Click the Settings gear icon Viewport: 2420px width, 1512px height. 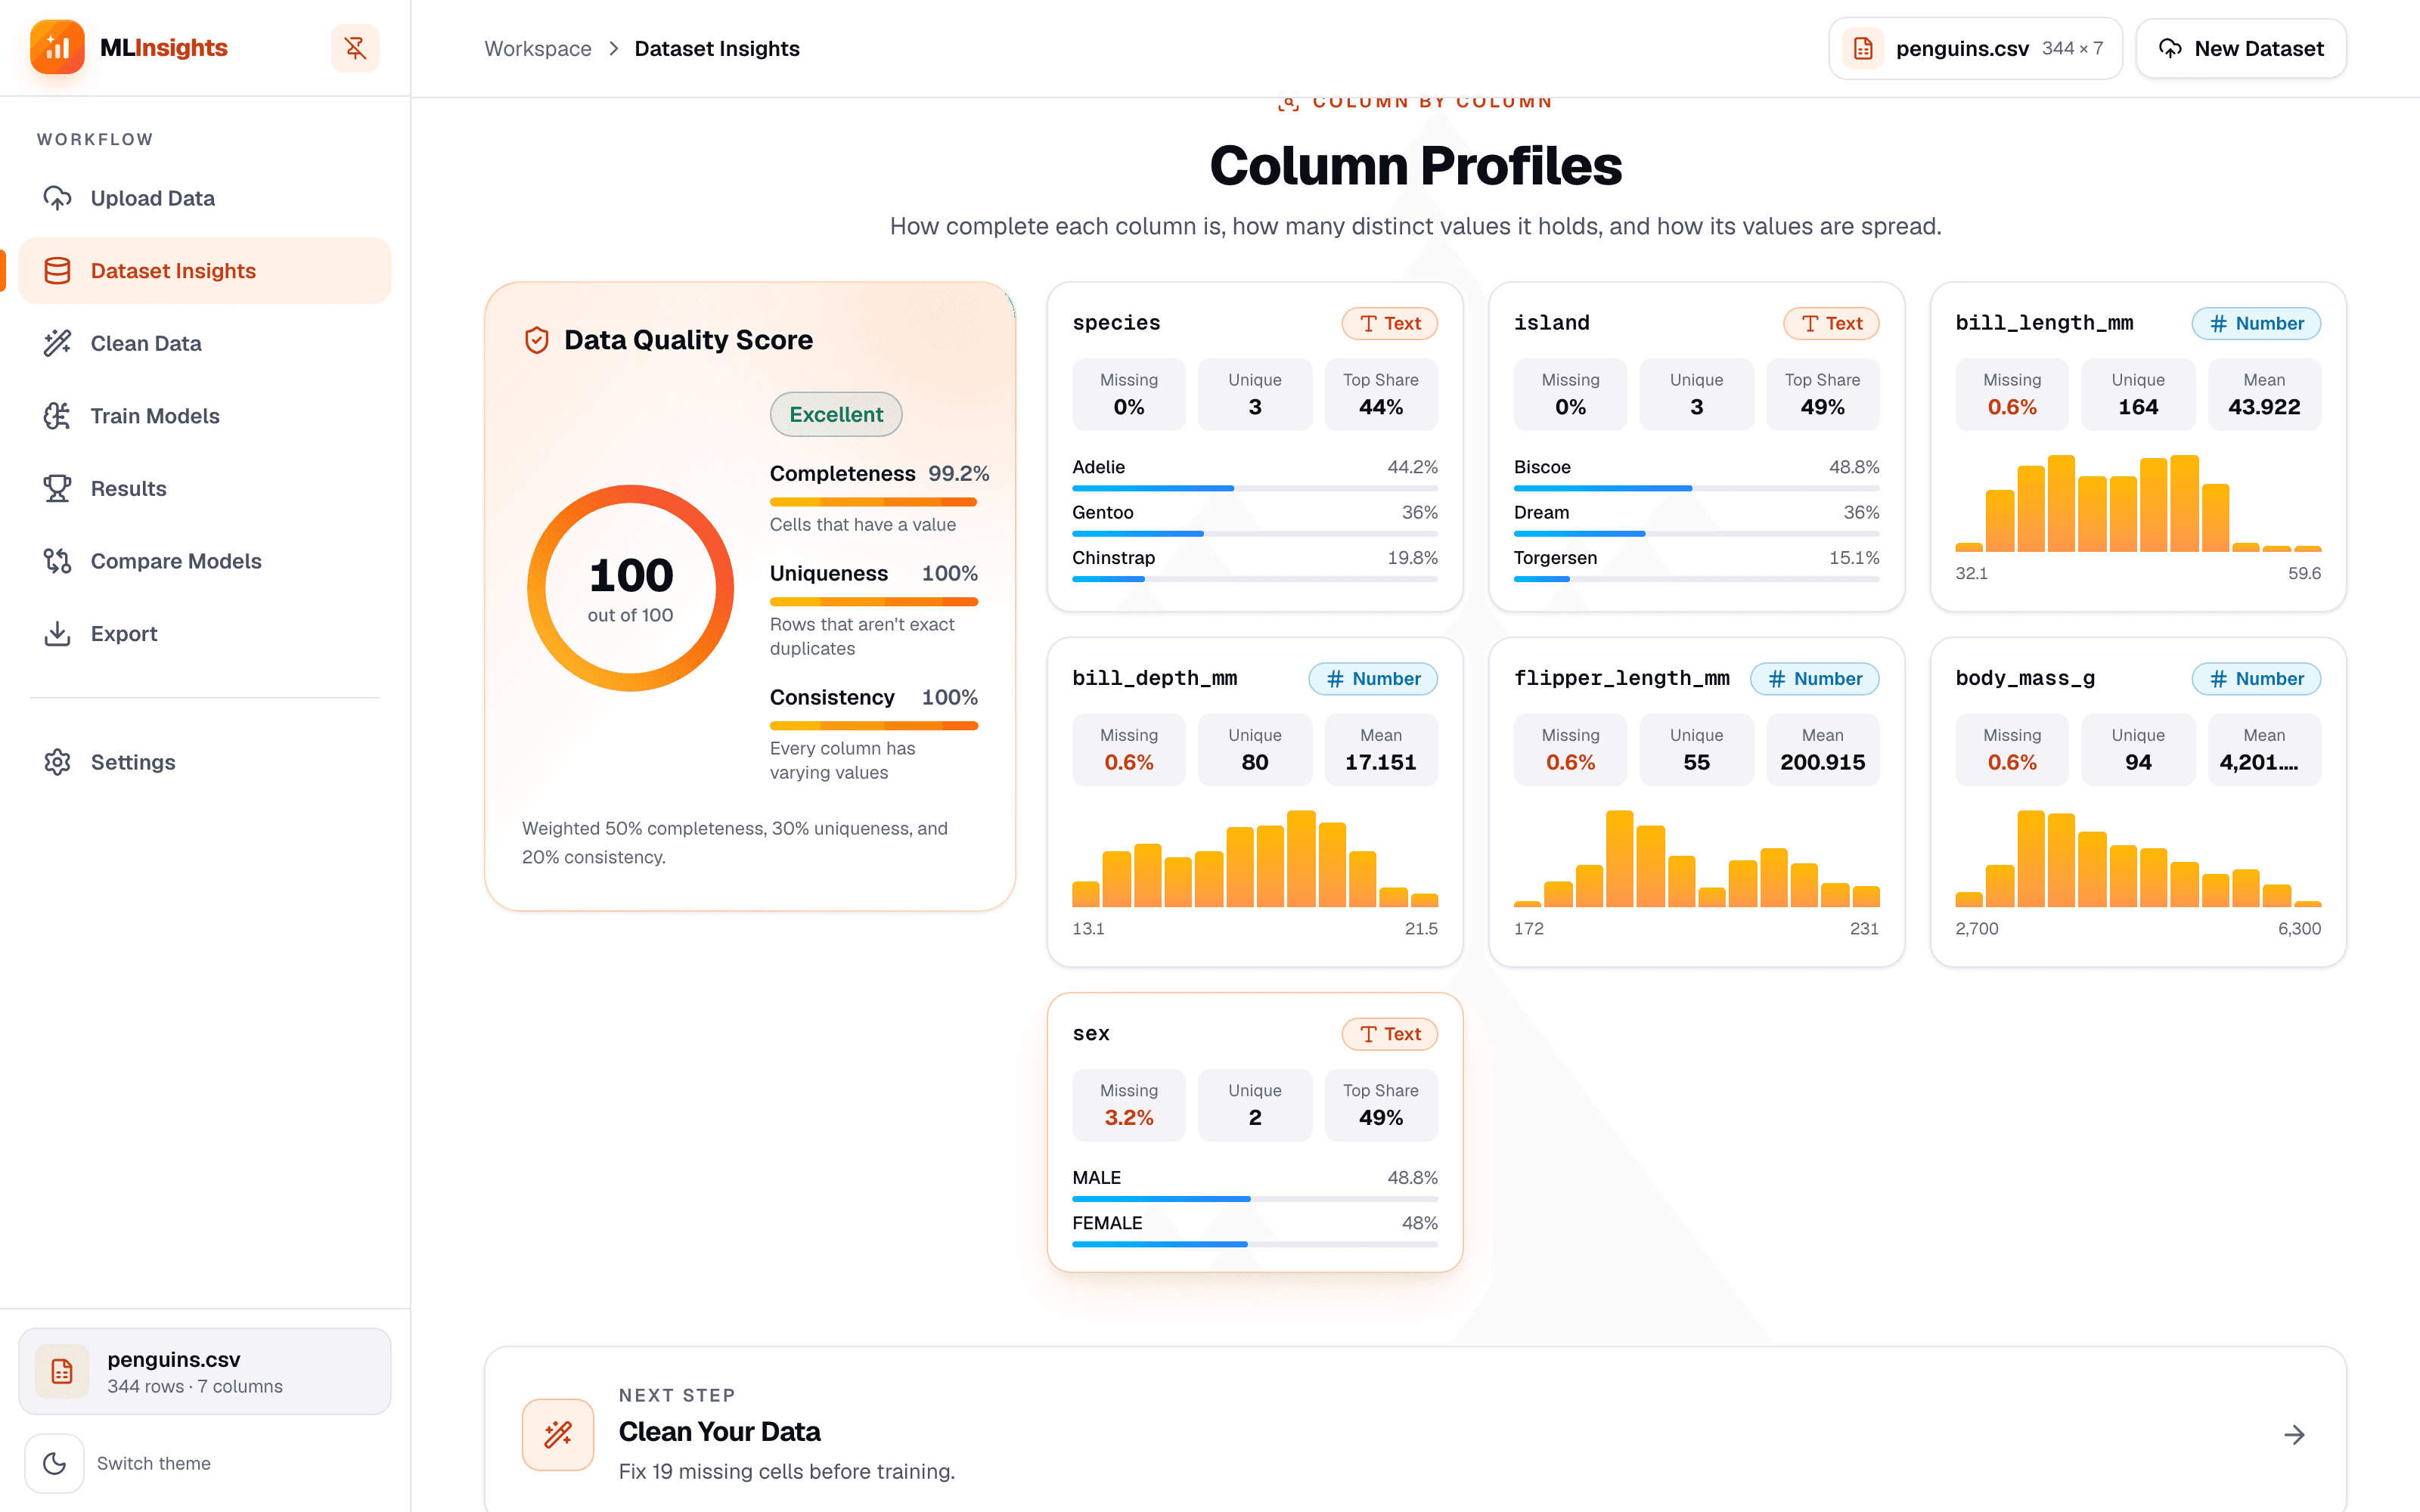coord(57,762)
